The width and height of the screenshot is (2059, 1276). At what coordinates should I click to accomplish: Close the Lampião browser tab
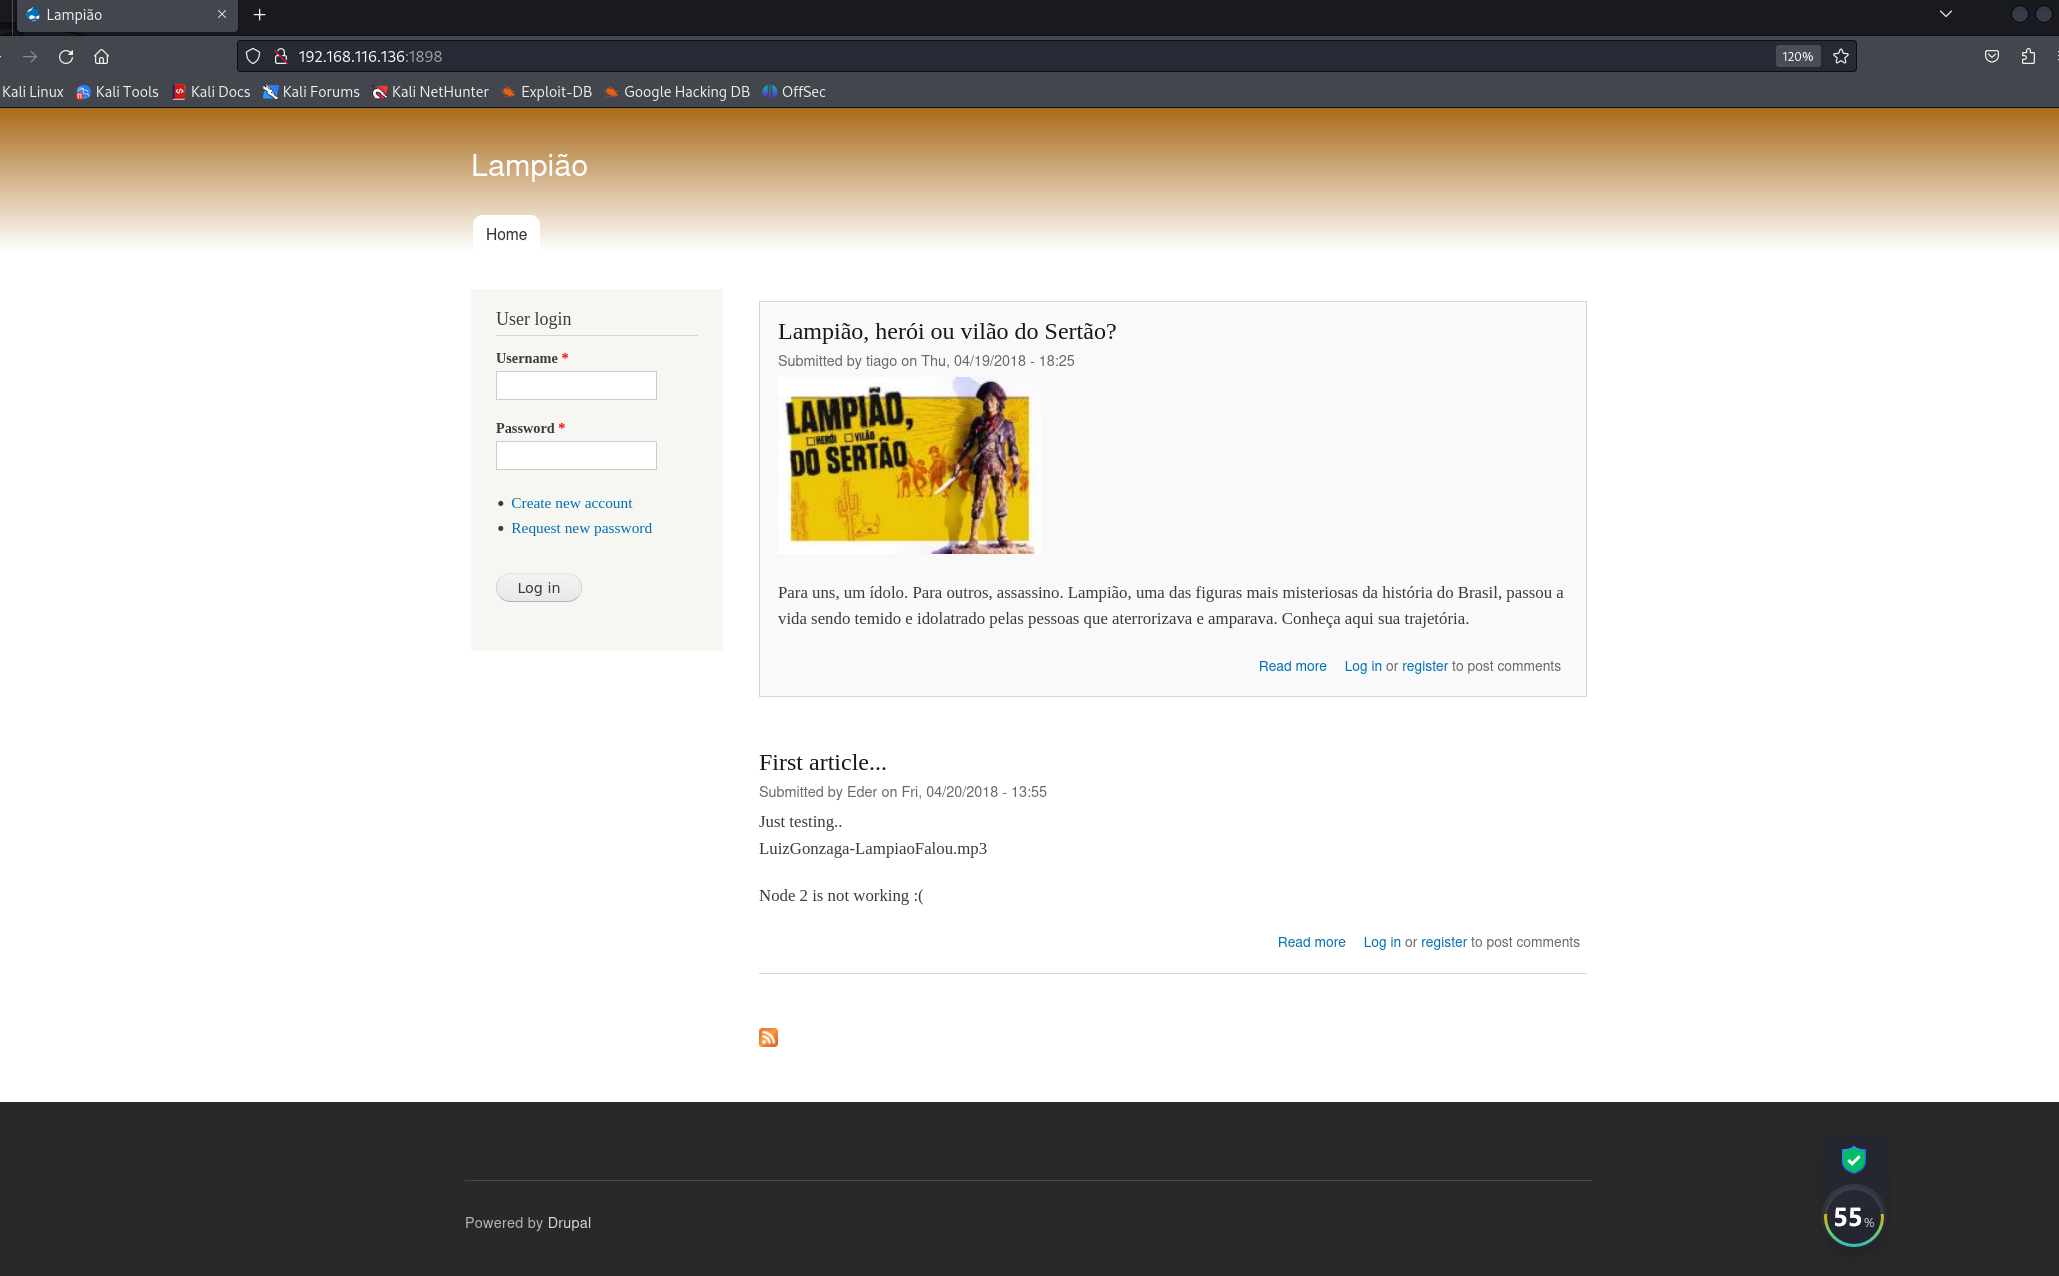pos(222,15)
